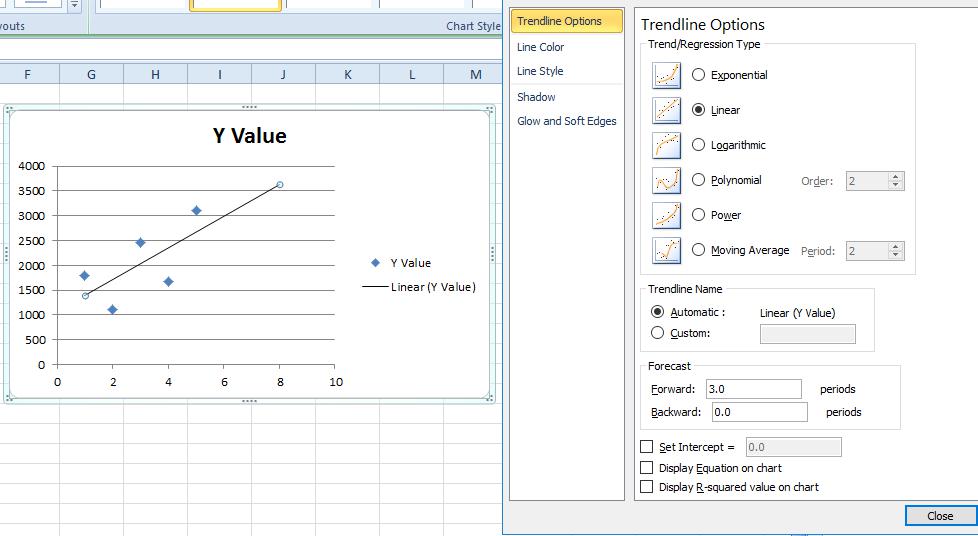Click the Polynomial trendline type icon
This screenshot has height=536, width=978.
tap(667, 180)
